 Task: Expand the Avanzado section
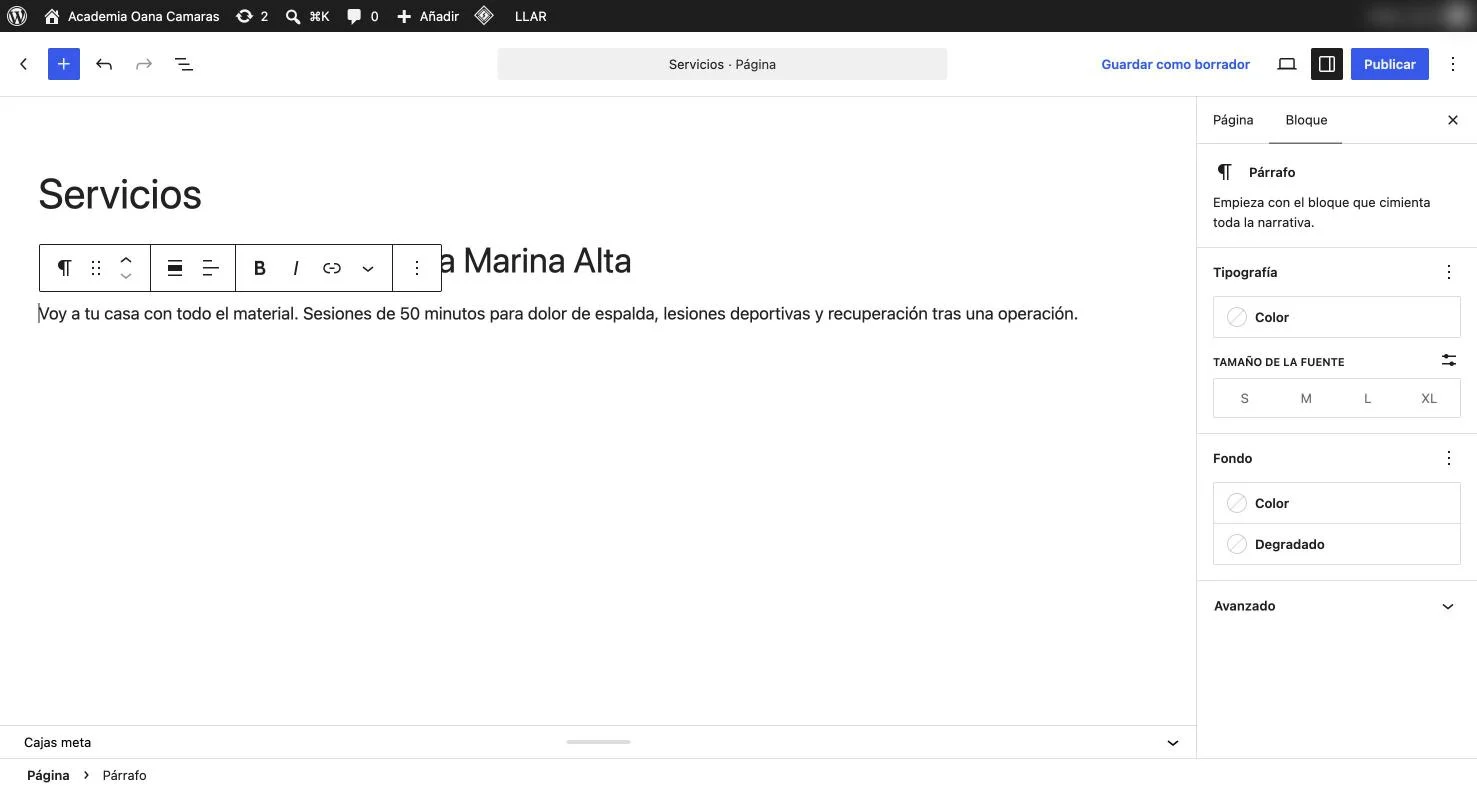point(1337,606)
